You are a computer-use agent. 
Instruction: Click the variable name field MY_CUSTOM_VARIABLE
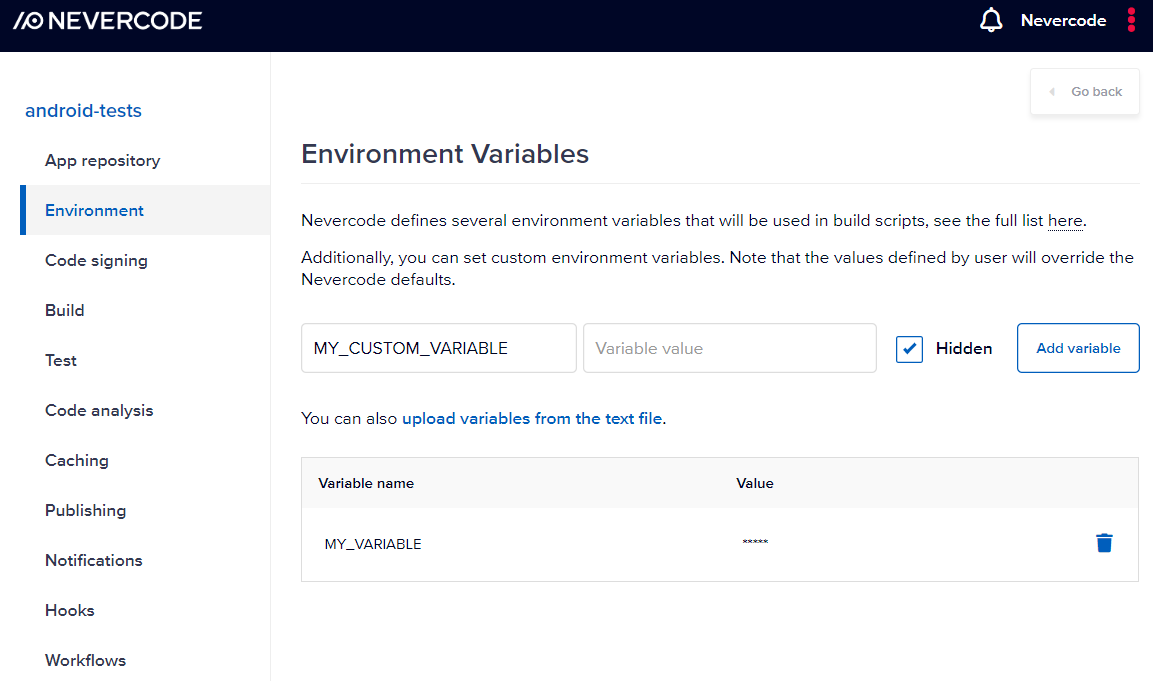[x=438, y=348]
